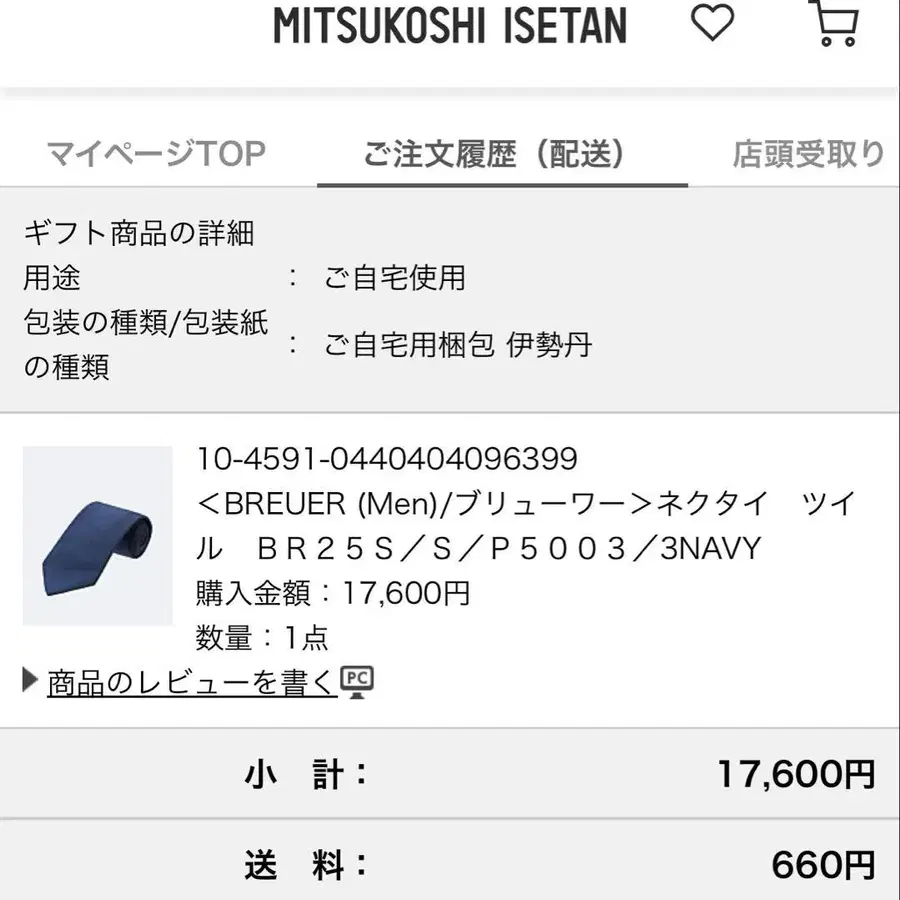Select the product code 10-4591-0440404096399
This screenshot has width=900, height=900.
tap(387, 459)
